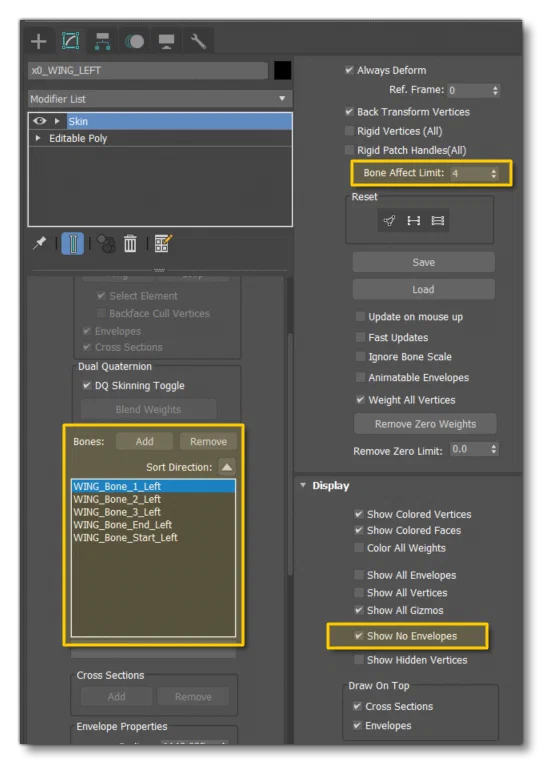
Task: Toggle Always Deform checkbox
Action: [x=349, y=70]
